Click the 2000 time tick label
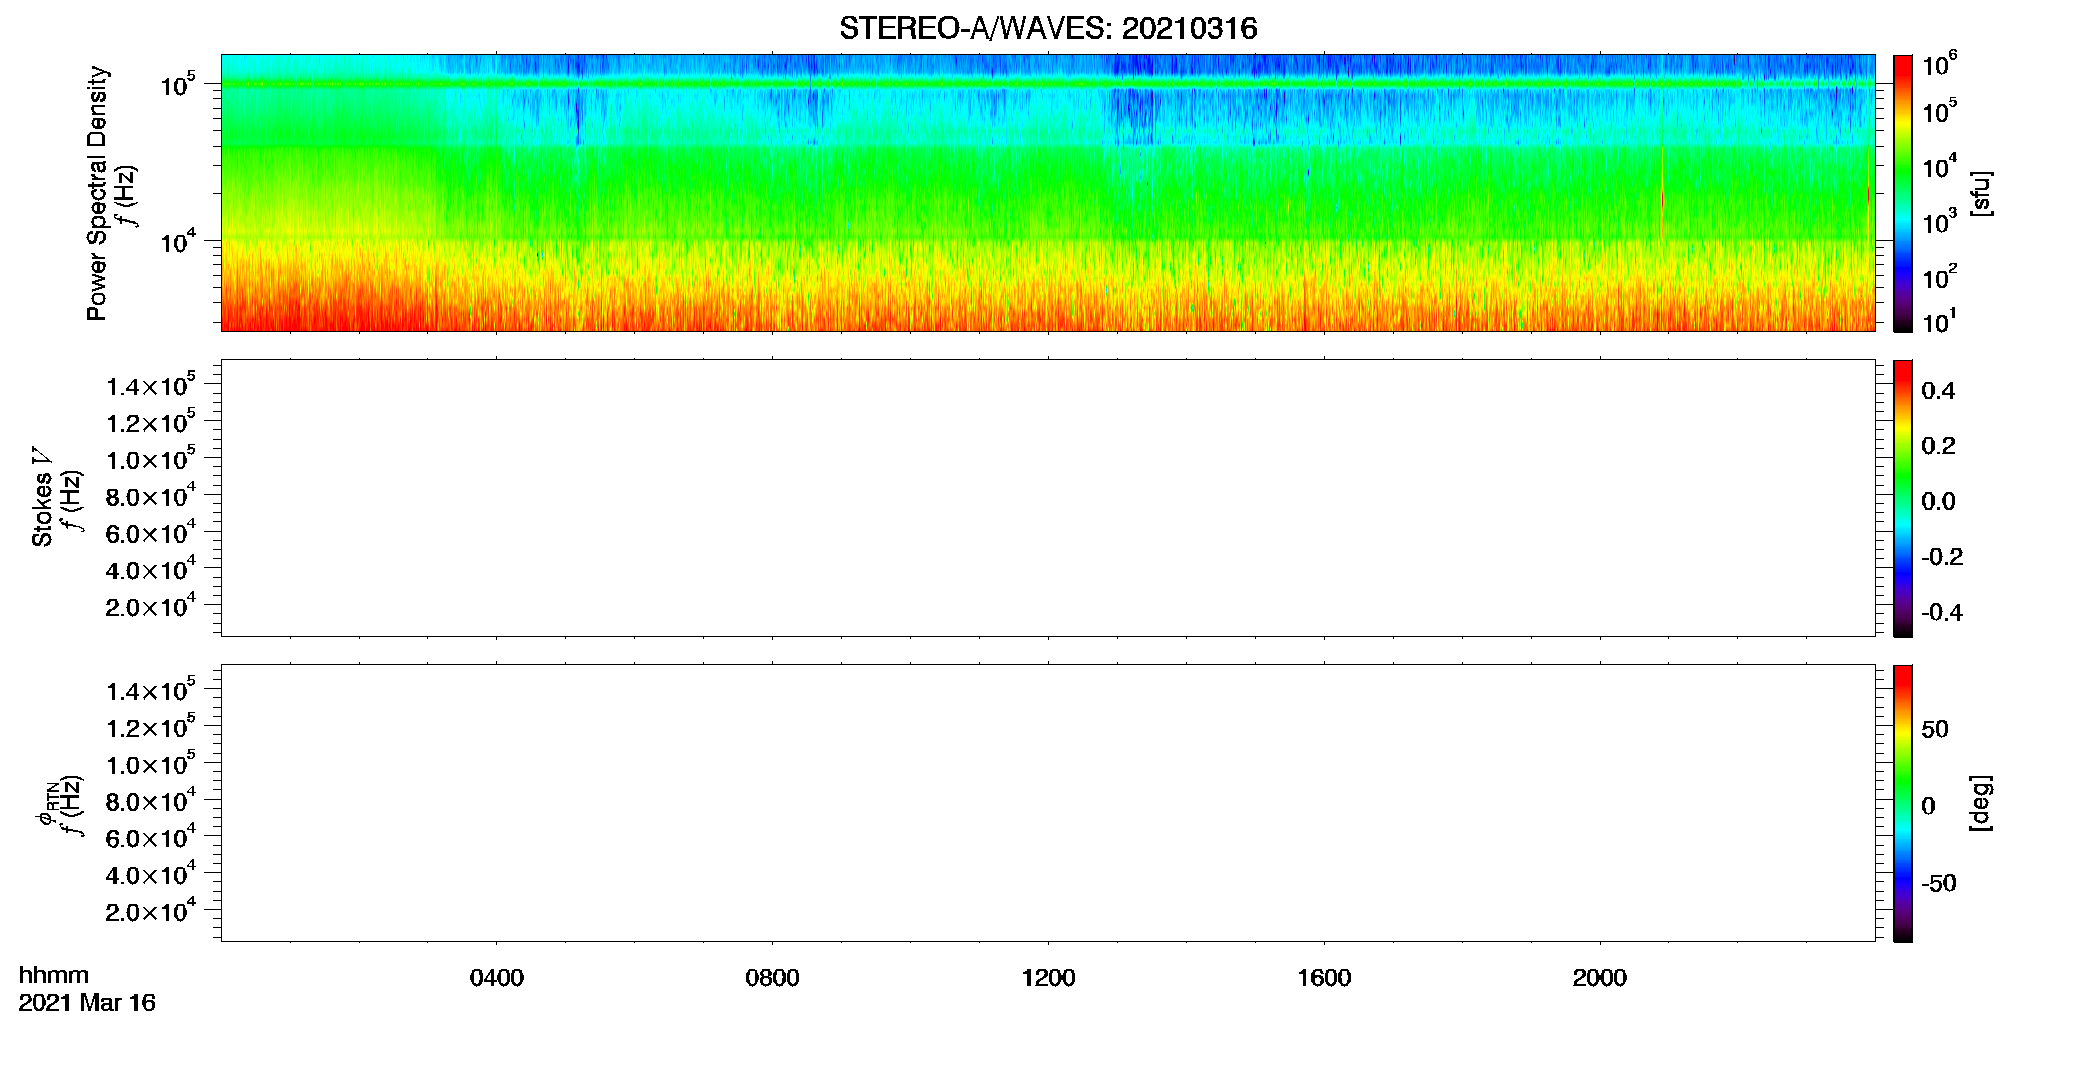 pos(1599,978)
